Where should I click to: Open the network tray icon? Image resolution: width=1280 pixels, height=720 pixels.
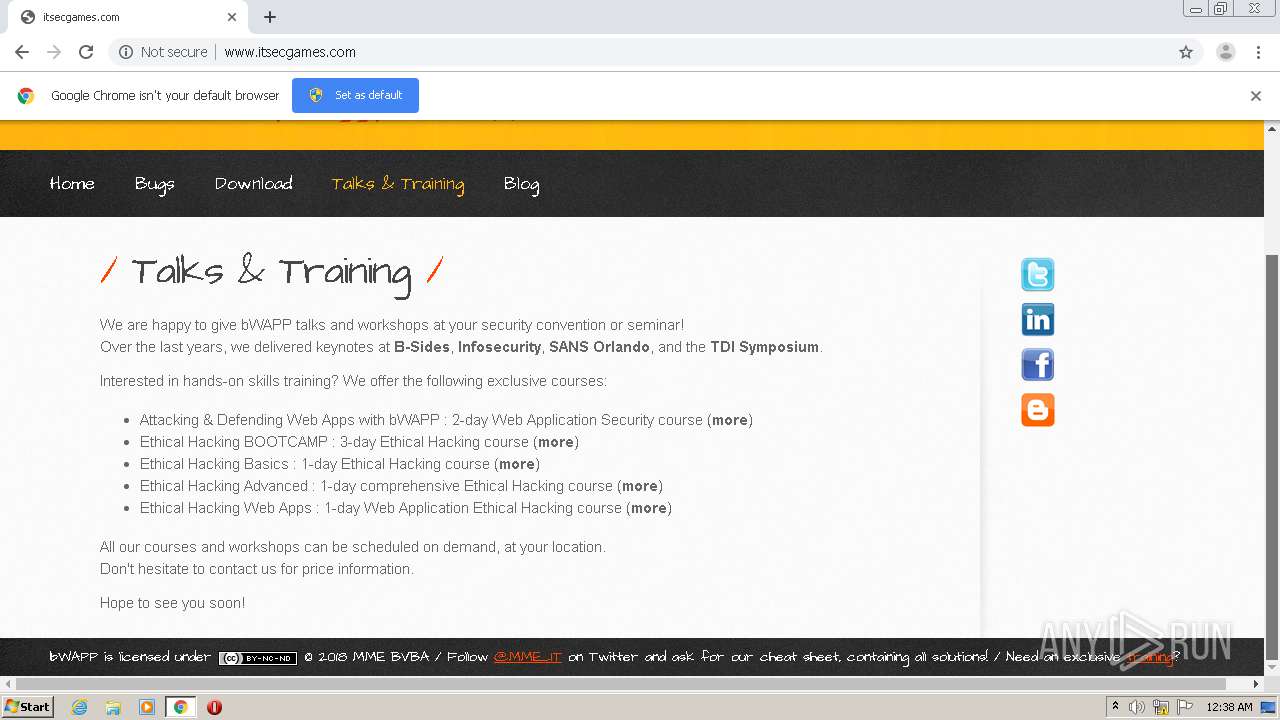(x=1161, y=707)
